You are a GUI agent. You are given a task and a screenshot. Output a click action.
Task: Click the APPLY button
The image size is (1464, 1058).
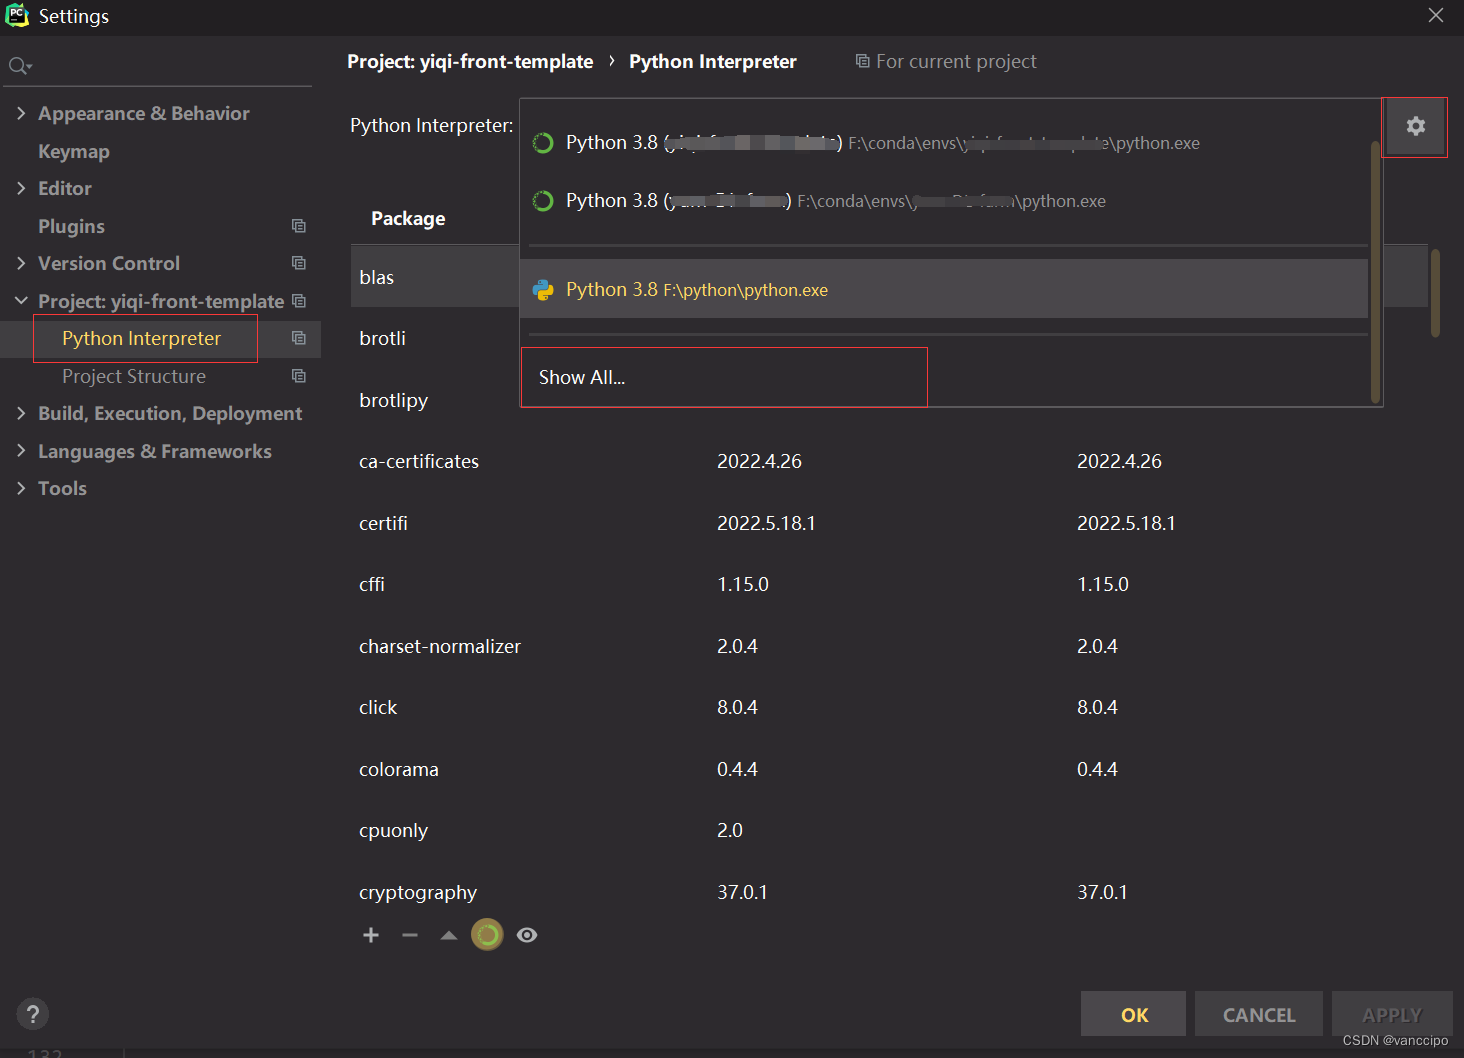[x=1392, y=1014]
